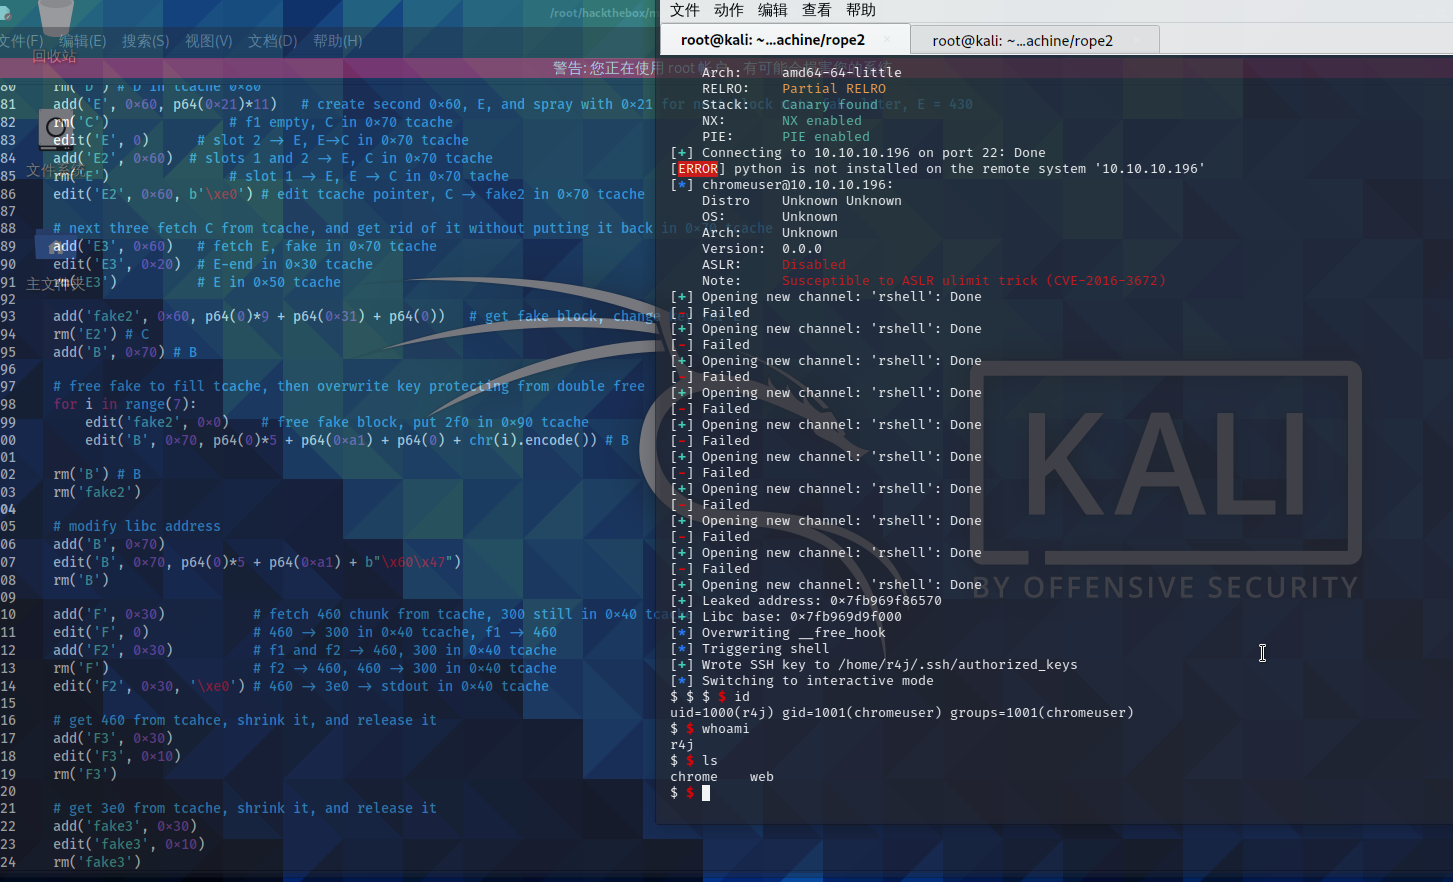Click comment '# get 3e0 from tcache' line

pyautogui.click(x=245, y=808)
